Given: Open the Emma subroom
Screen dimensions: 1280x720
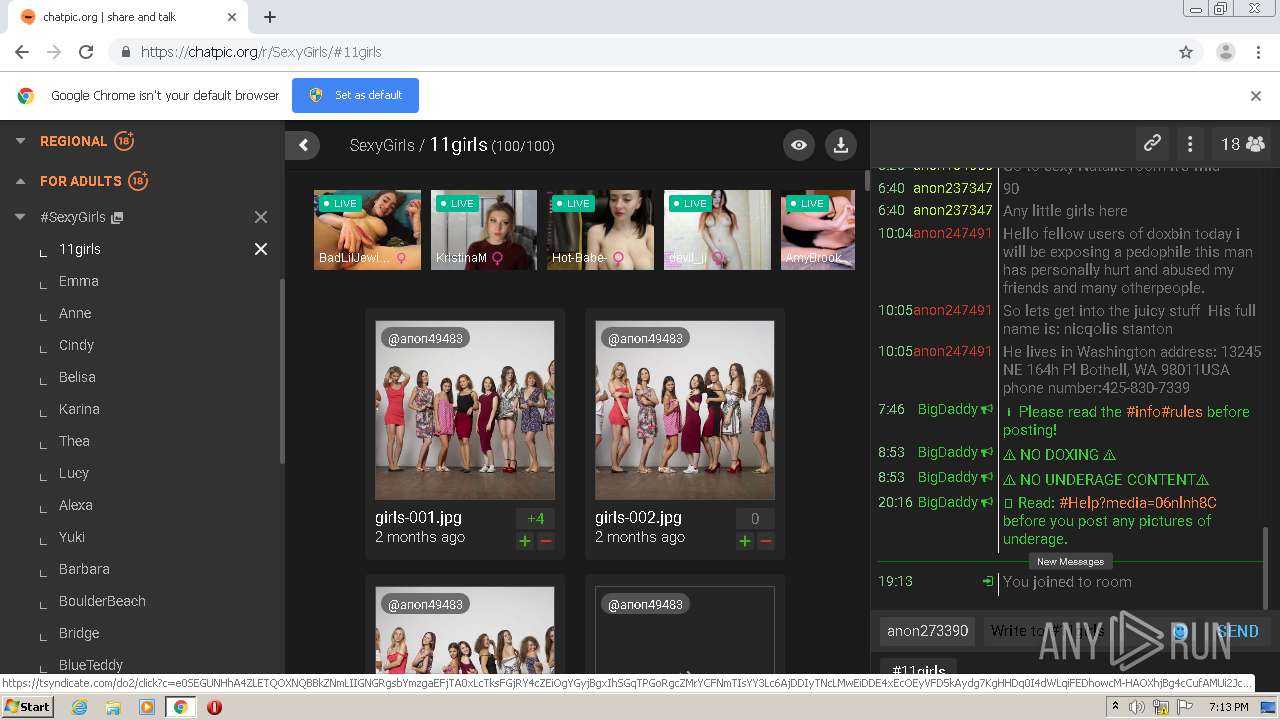Looking at the screenshot, I should coord(79,281).
